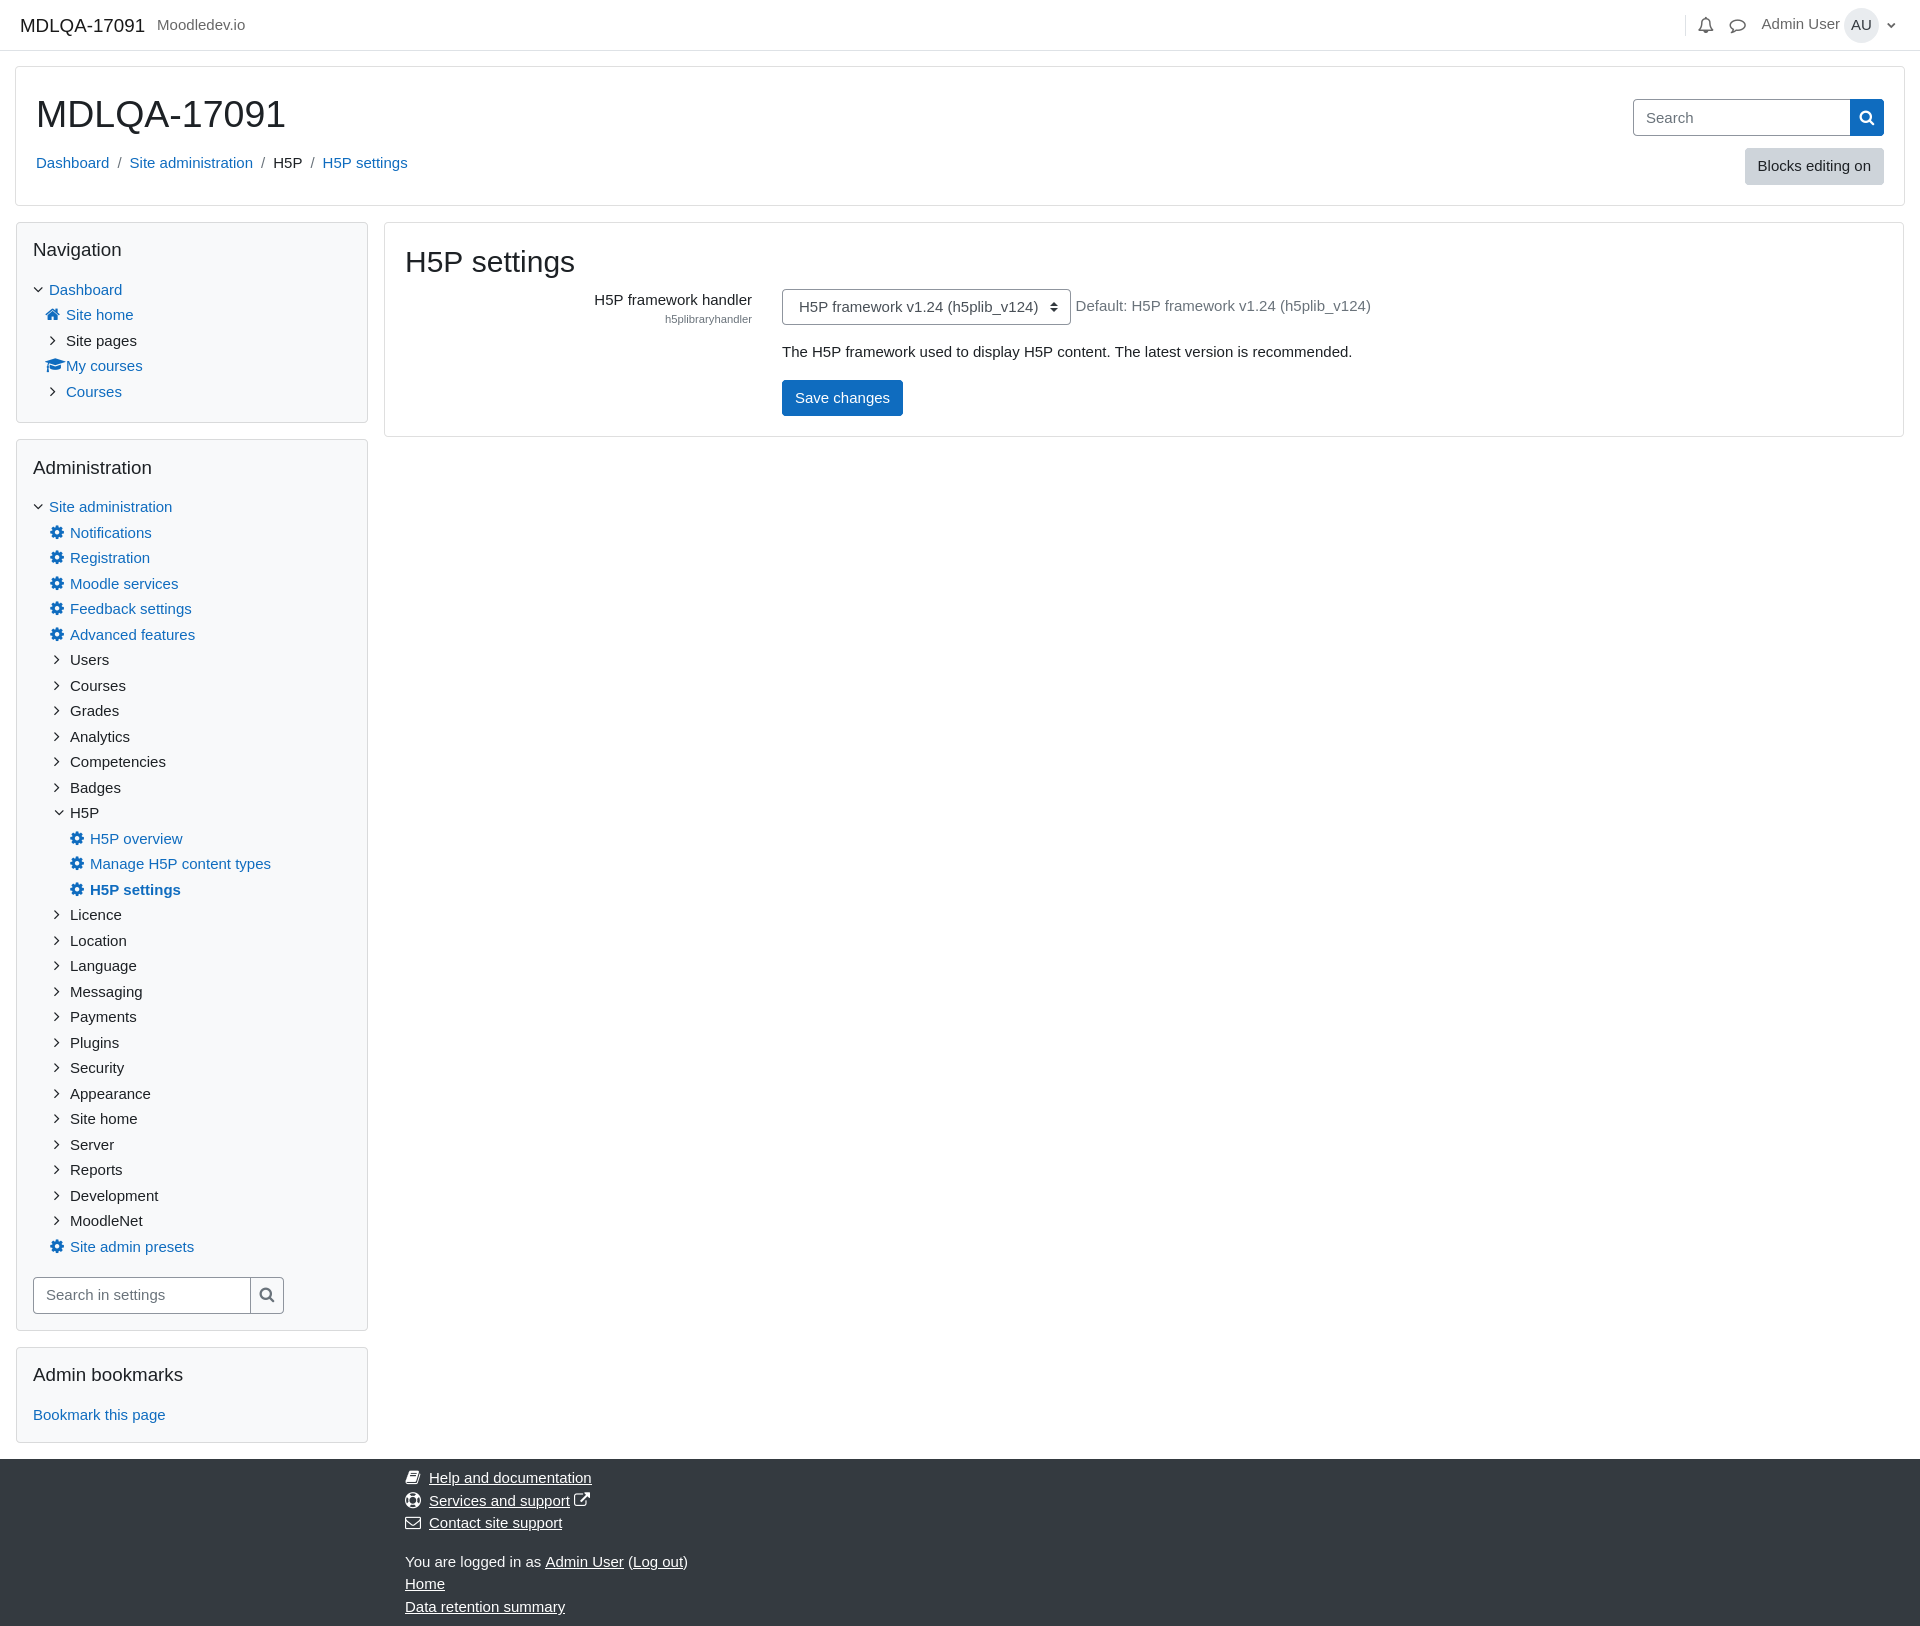1920x1626 pixels.
Task: Click the gear icon beside Advanced features
Action: pos(57,635)
